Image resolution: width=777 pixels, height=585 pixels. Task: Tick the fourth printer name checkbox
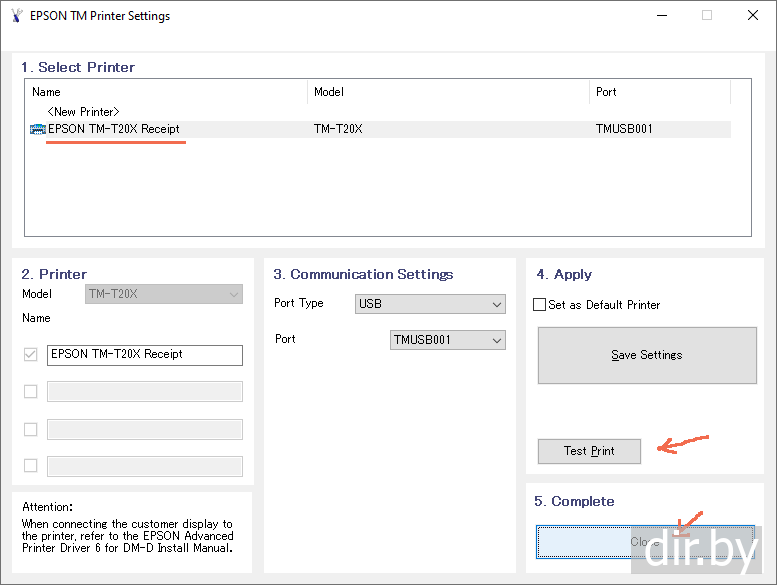(x=30, y=465)
